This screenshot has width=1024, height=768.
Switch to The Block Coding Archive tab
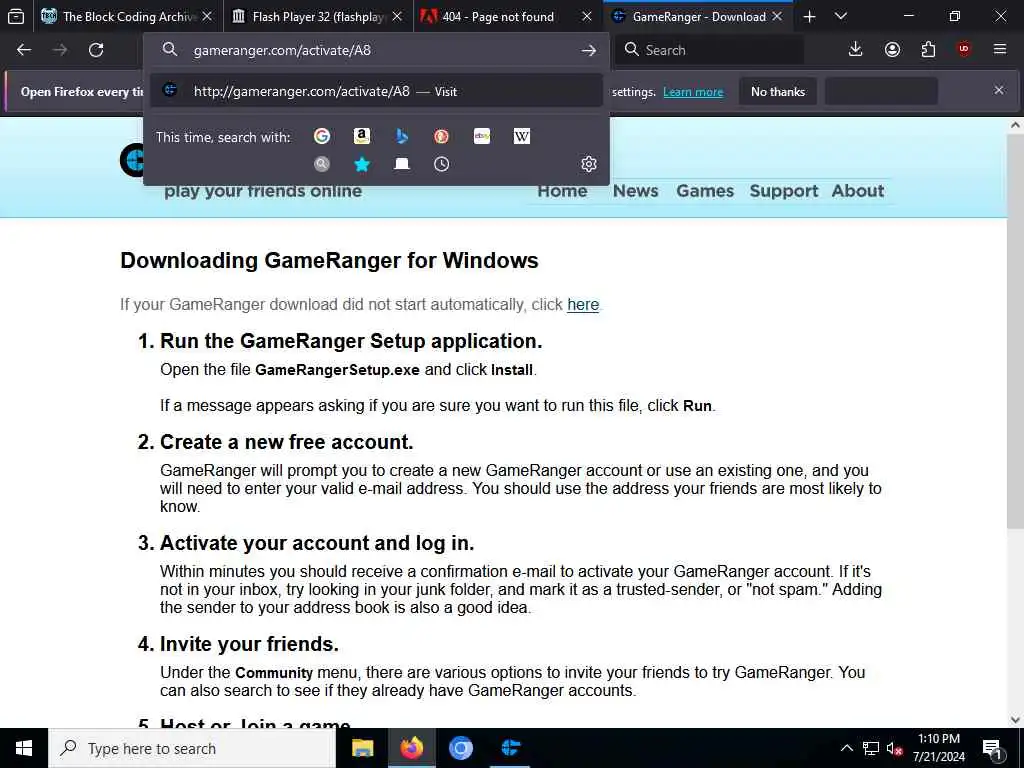[128, 16]
